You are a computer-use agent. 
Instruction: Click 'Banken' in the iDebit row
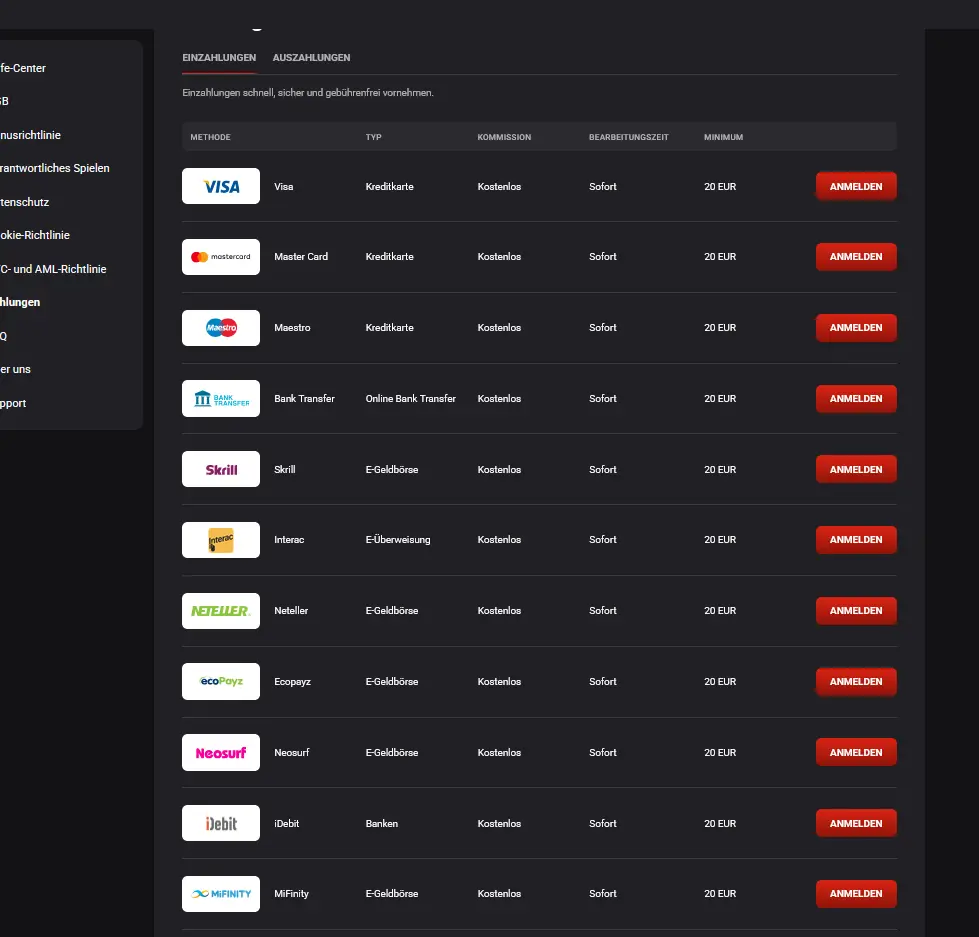tap(382, 823)
